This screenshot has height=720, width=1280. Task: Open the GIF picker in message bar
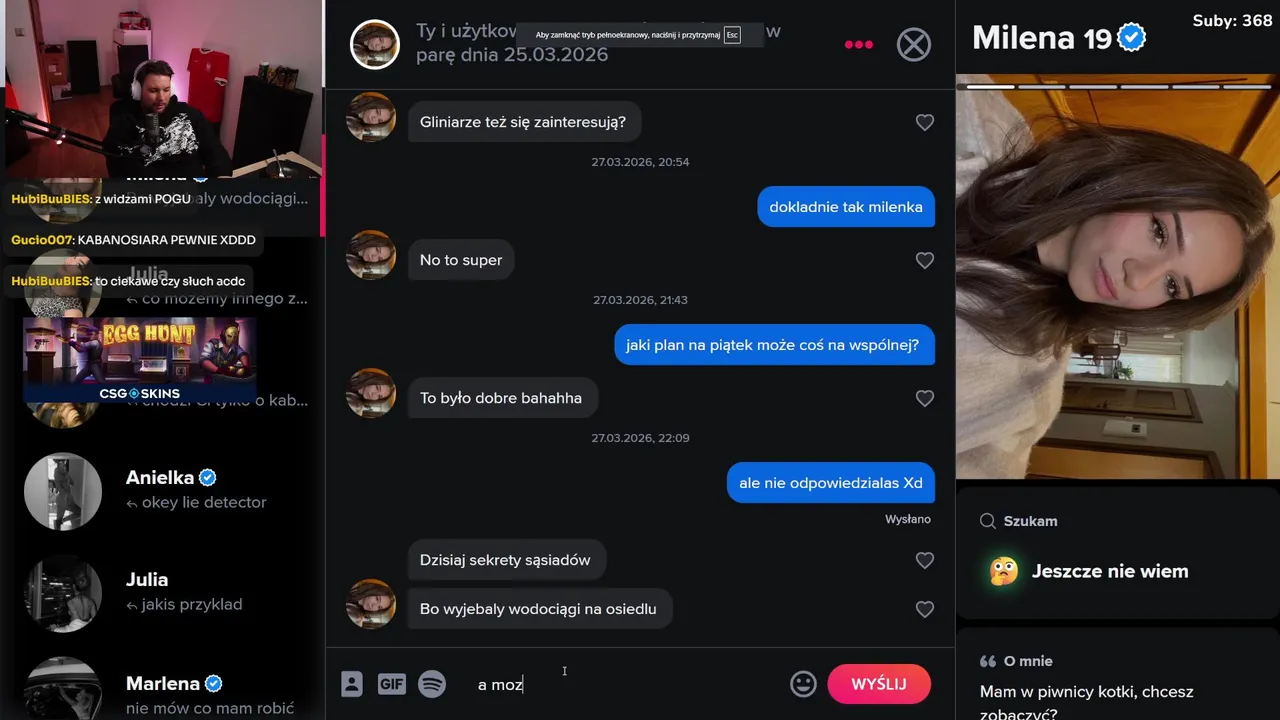tap(391, 684)
